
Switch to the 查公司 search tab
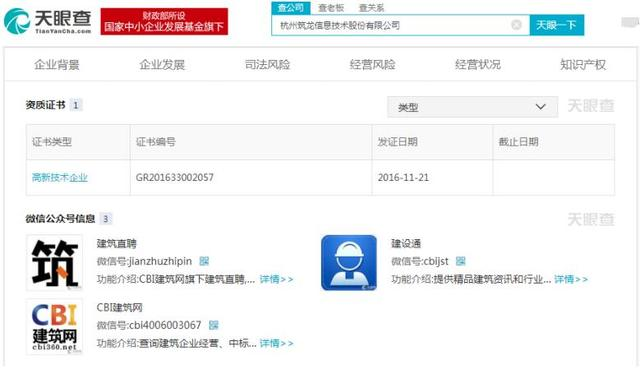point(291,8)
